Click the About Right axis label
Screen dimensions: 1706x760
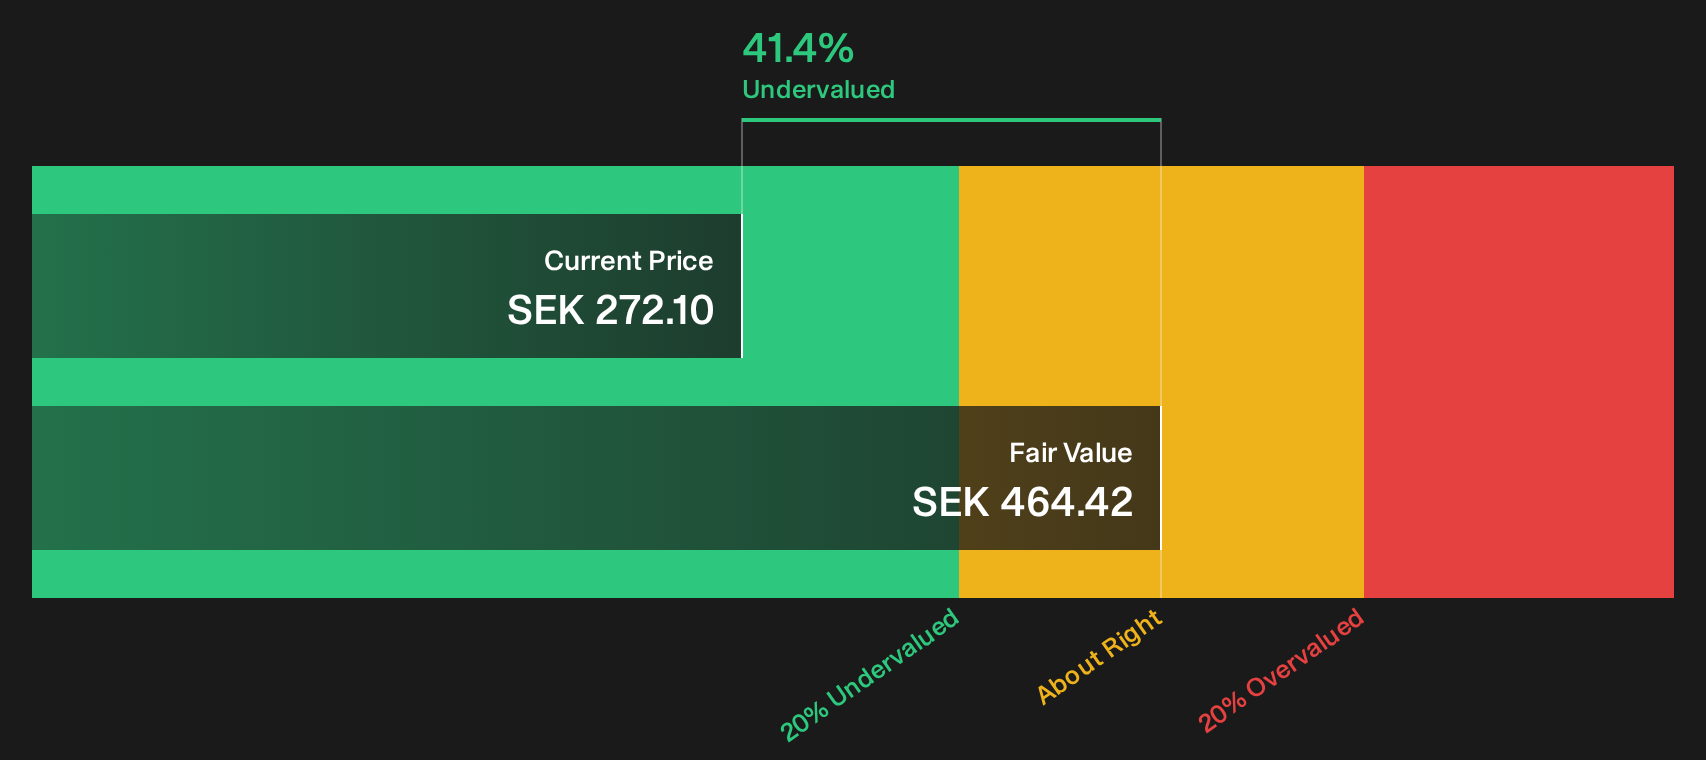pyautogui.click(x=1099, y=656)
